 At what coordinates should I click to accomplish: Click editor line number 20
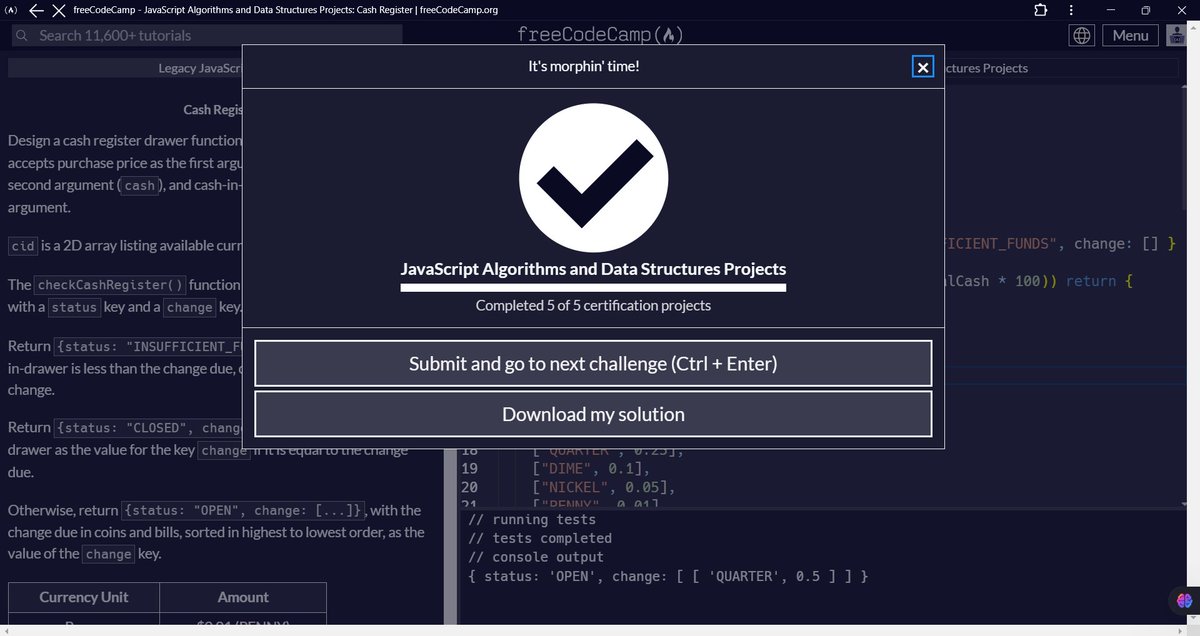pos(469,488)
